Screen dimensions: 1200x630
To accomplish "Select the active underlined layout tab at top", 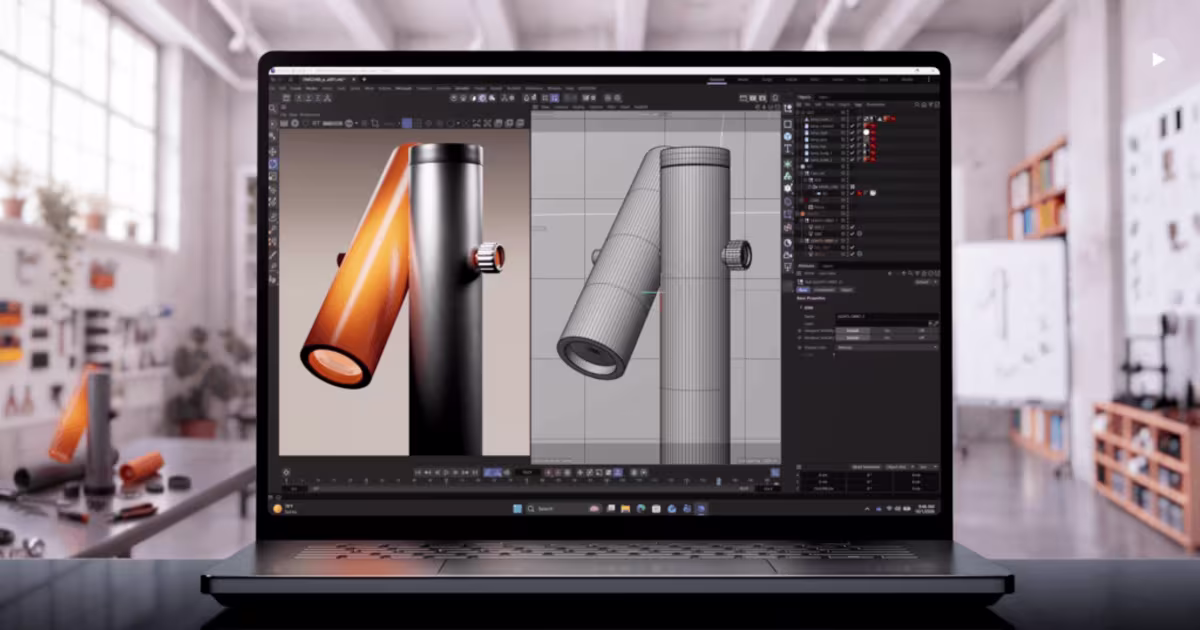I will [717, 80].
